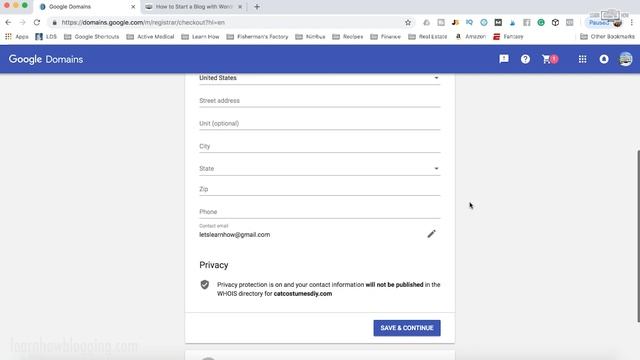Screen dimensions: 640x360
Task: Open the Recipes bookmark folder
Action: pos(348,37)
